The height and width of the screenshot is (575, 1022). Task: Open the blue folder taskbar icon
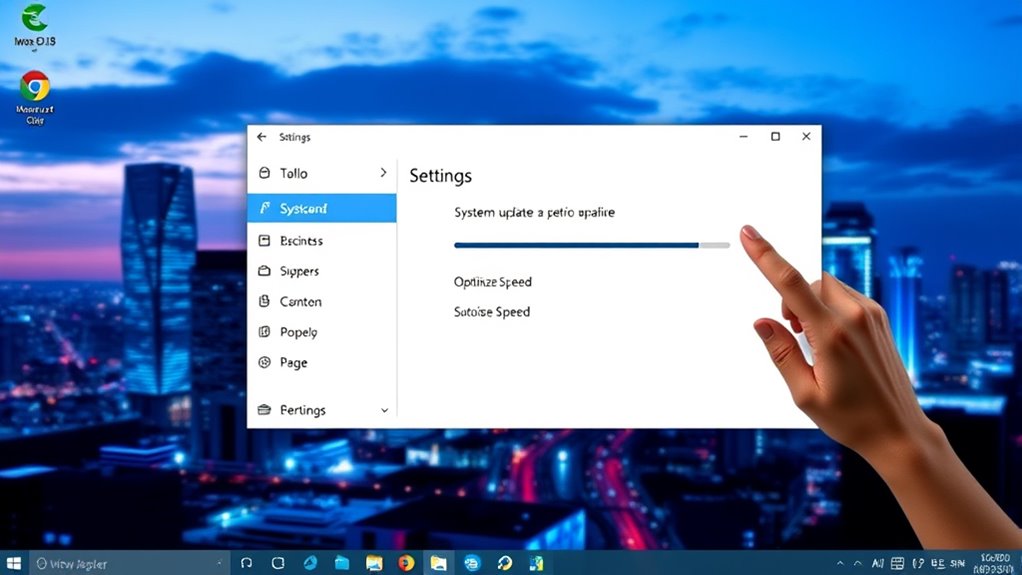tap(342, 563)
